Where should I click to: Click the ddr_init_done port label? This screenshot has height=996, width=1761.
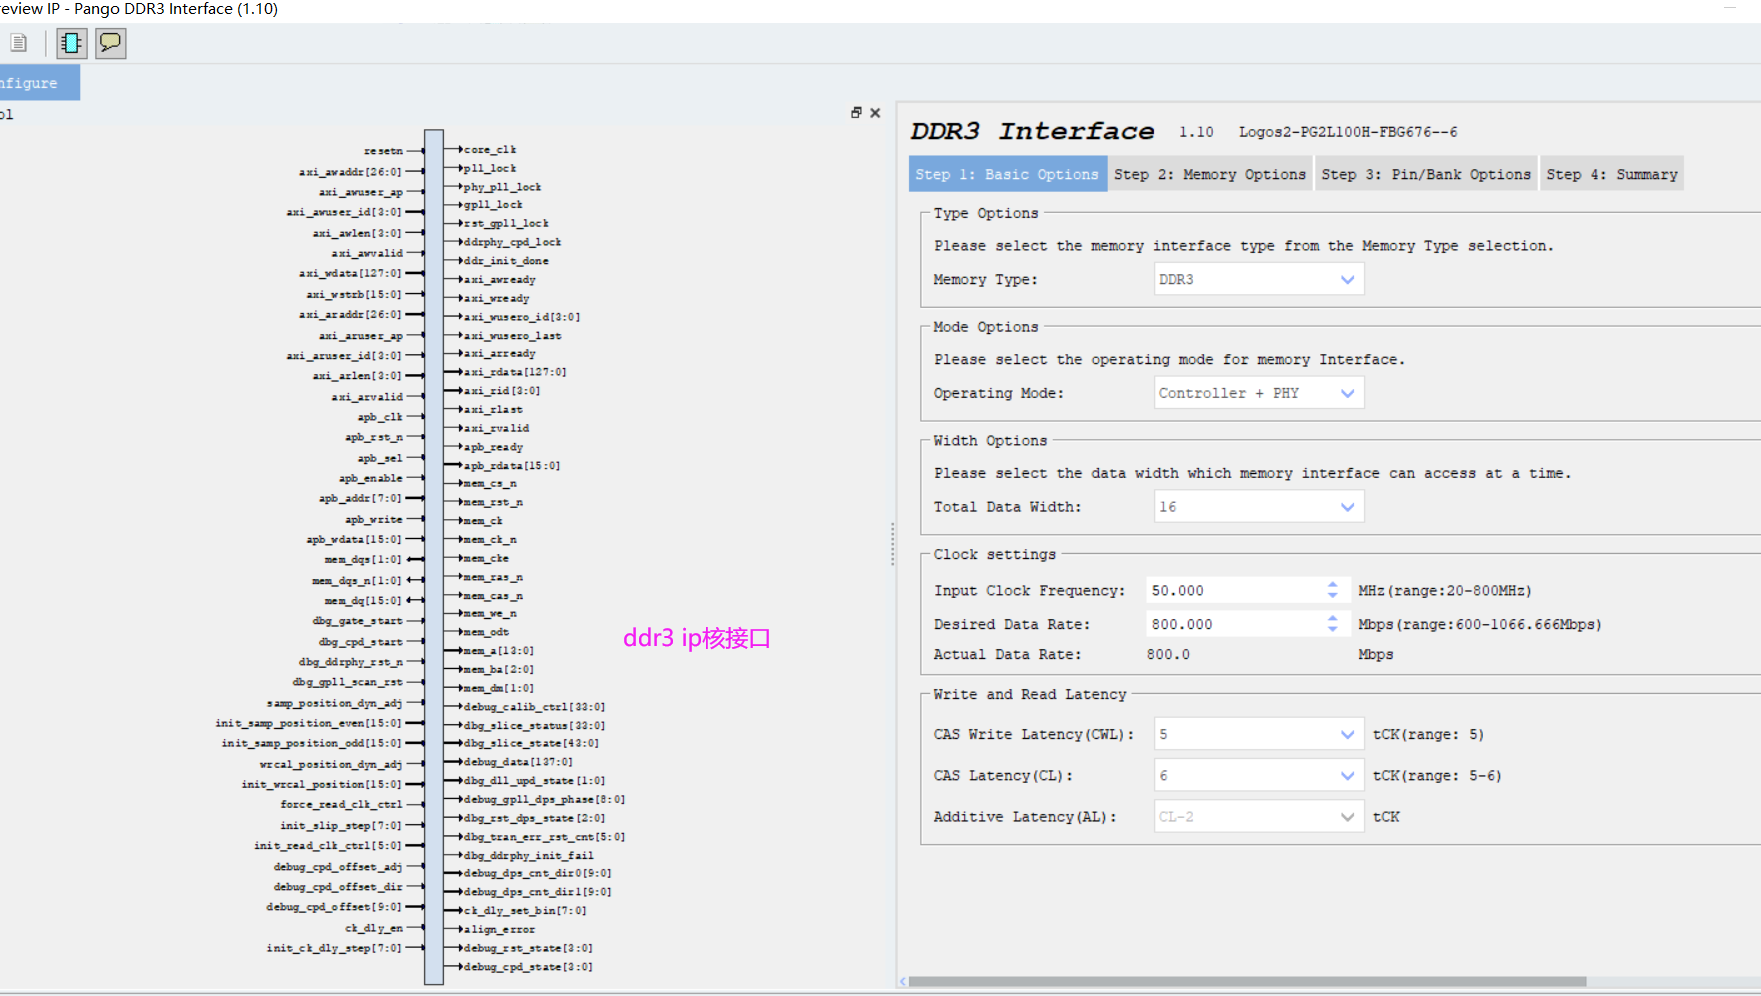click(x=506, y=260)
